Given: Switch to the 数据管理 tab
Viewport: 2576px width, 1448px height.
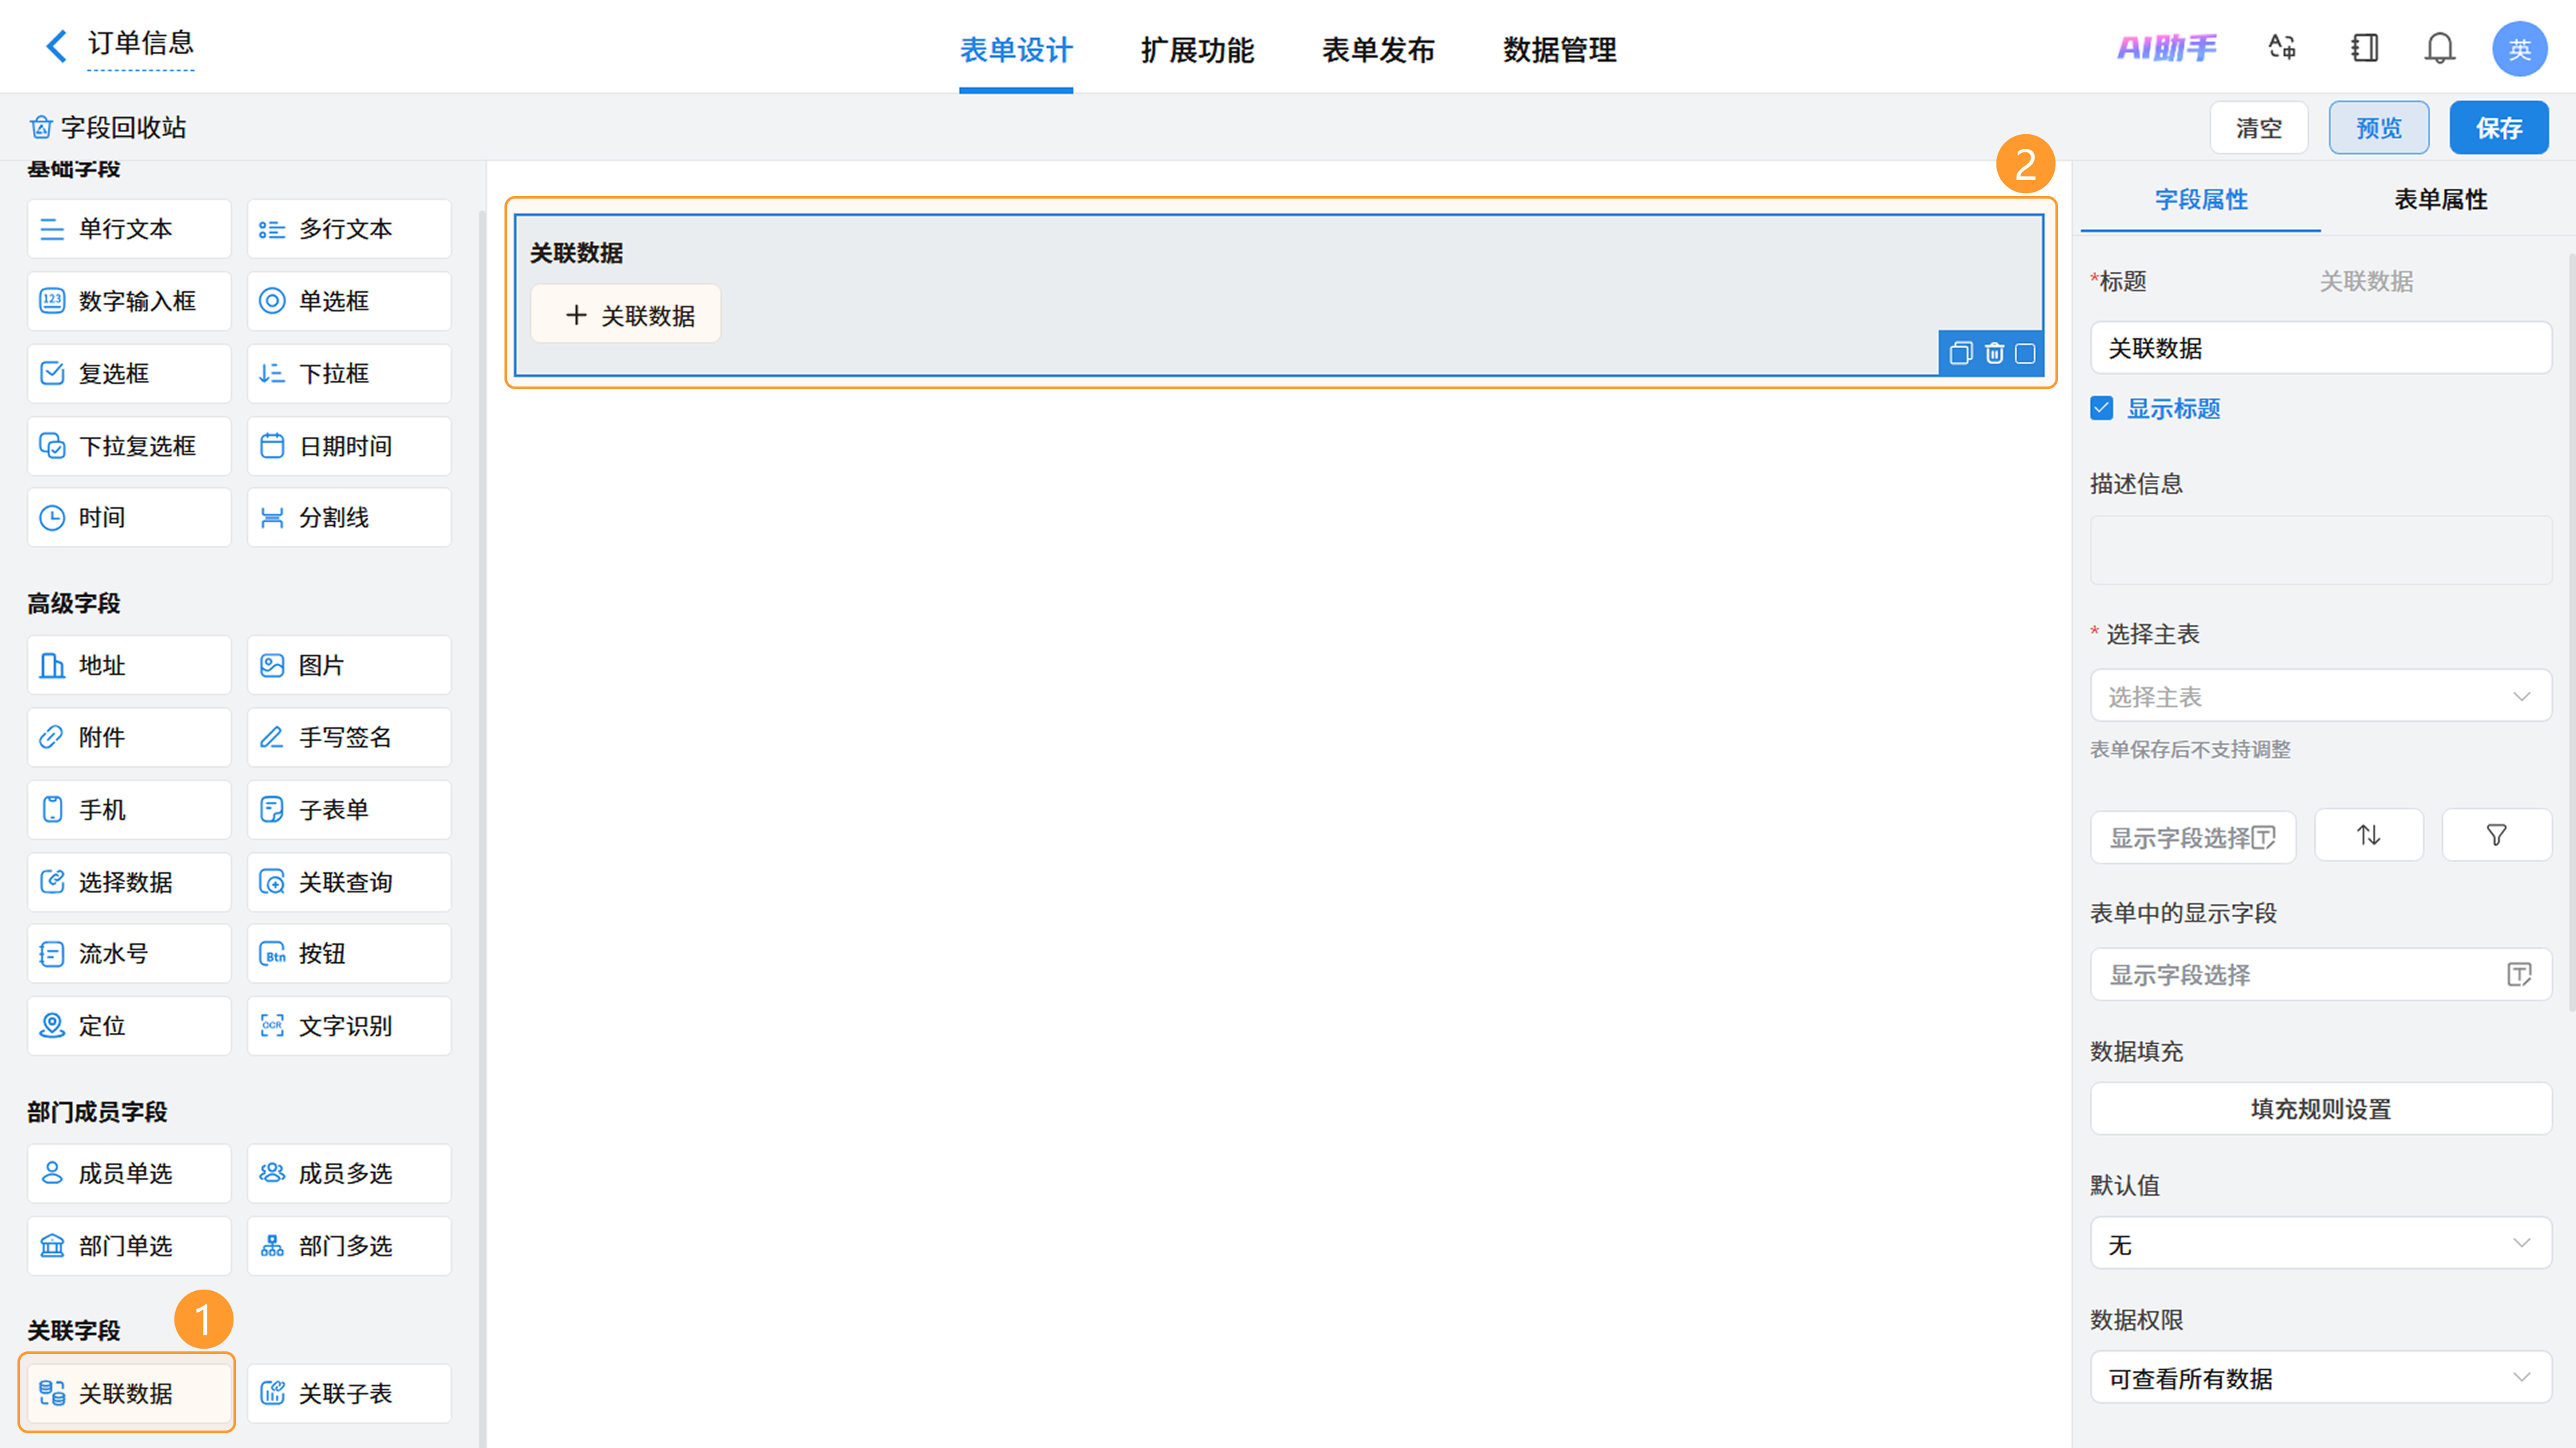Looking at the screenshot, I should (1559, 49).
